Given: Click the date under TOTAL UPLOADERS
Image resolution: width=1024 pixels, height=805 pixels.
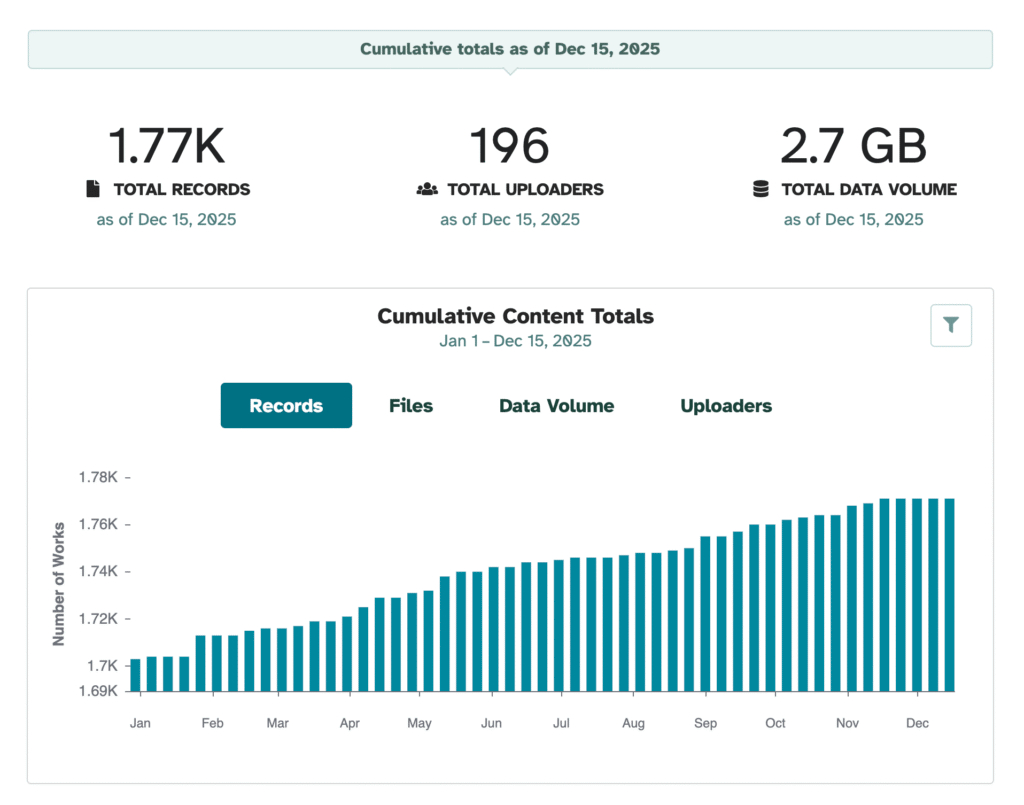Looking at the screenshot, I should coord(510,219).
